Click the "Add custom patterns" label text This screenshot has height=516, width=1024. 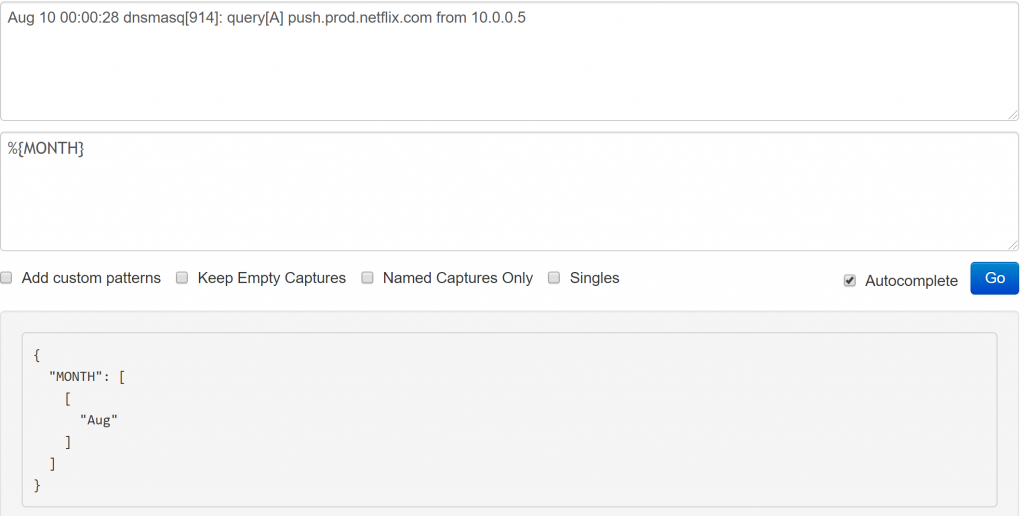pyautogui.click(x=91, y=278)
